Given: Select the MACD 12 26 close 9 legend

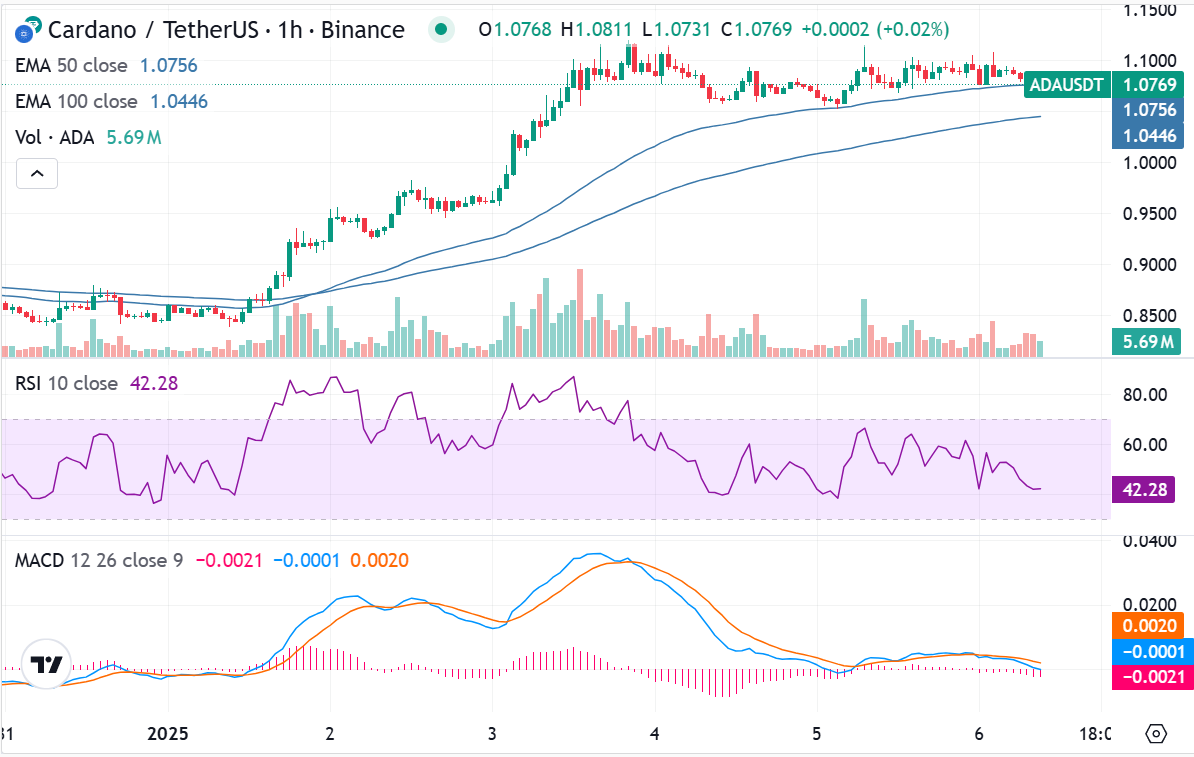Looking at the screenshot, I should pos(99,561).
